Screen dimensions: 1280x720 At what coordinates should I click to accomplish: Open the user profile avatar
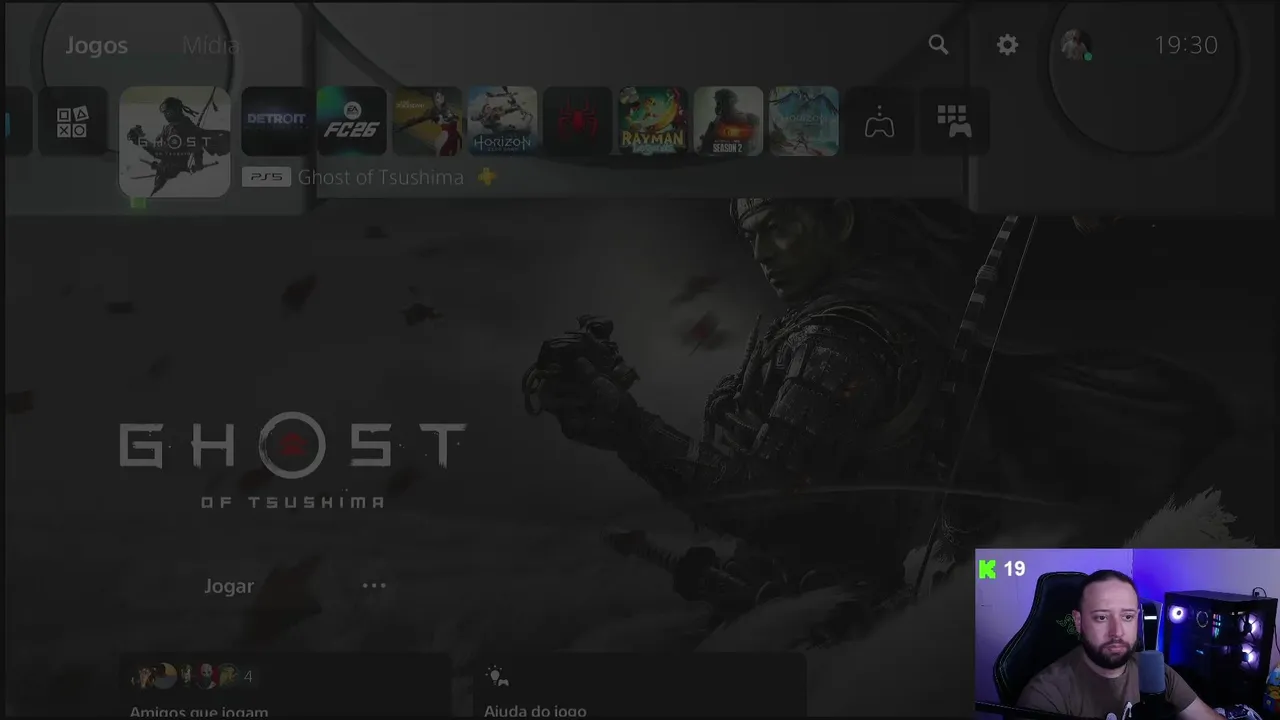pyautogui.click(x=1076, y=45)
